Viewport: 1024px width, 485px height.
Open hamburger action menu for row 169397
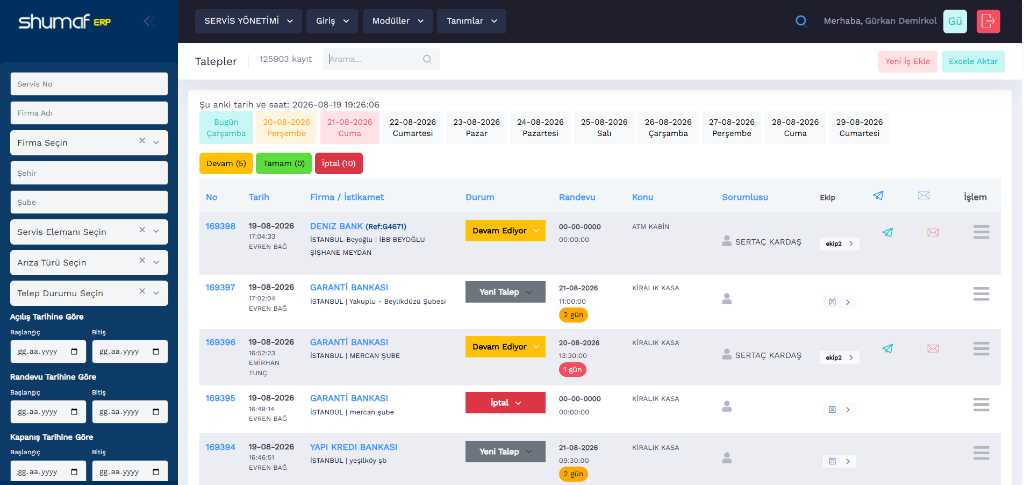coord(981,294)
